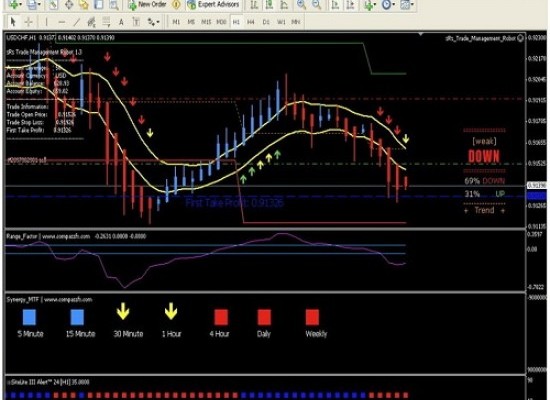Select the Horizontal Line drawing tool
Image resolution: width=550 pixels, height=400 pixels.
[61, 22]
